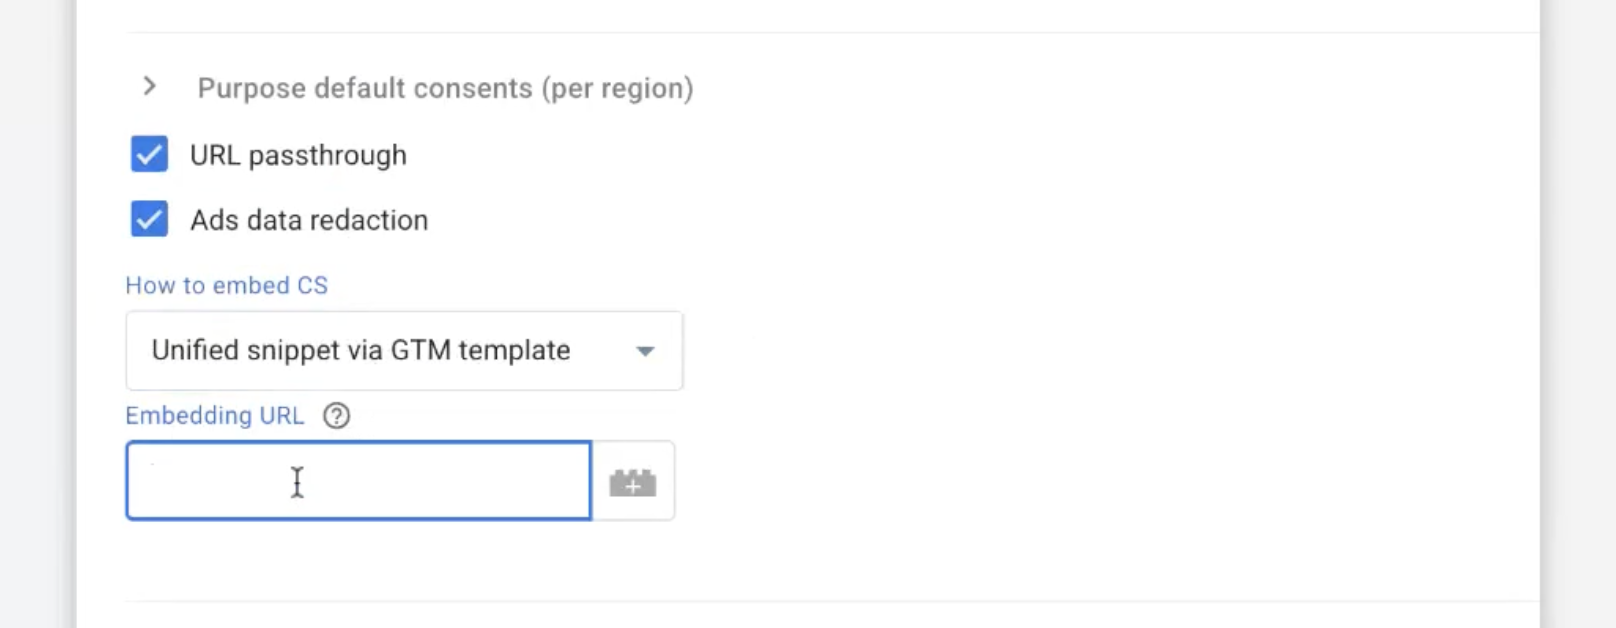Click the "Purpose default consents (per region)" heading

pos(444,88)
